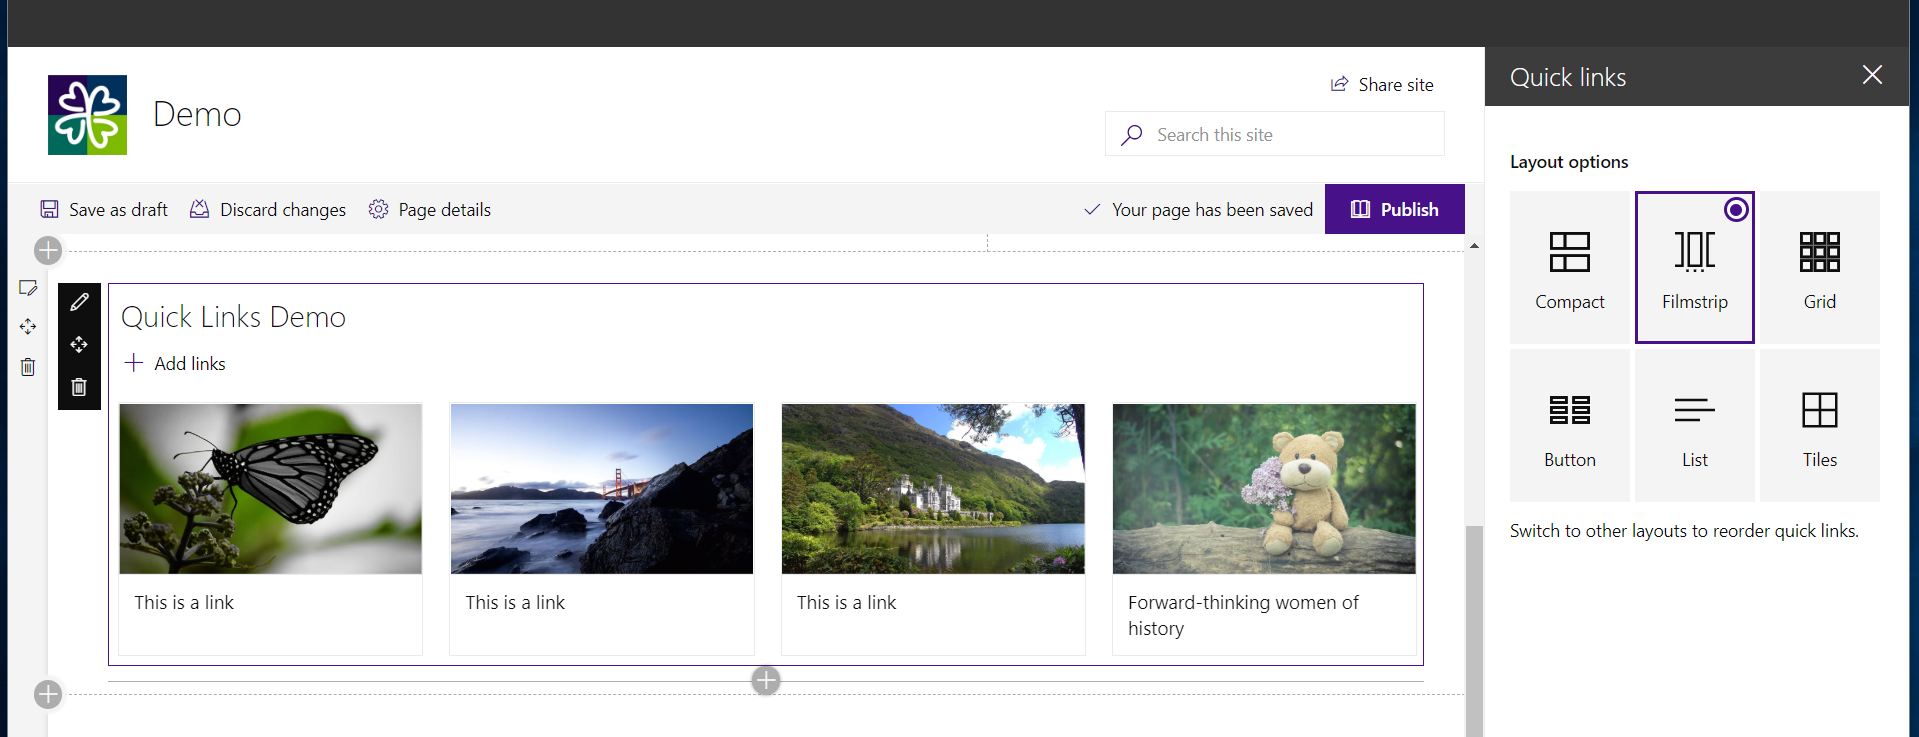
Task: Click the 'Layout options' heading
Action: pyautogui.click(x=1569, y=162)
